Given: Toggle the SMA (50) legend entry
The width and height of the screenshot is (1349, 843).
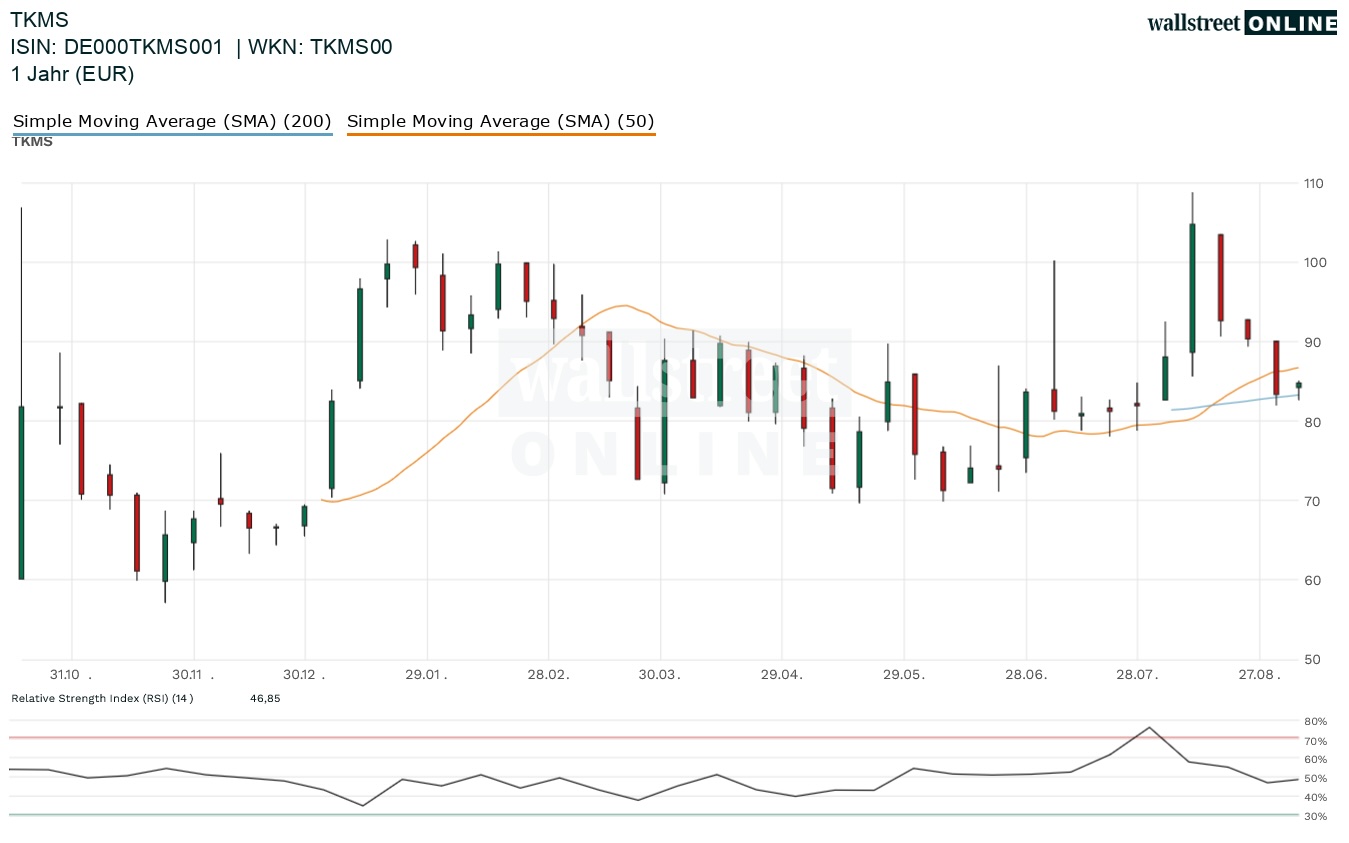Looking at the screenshot, I should click(501, 122).
